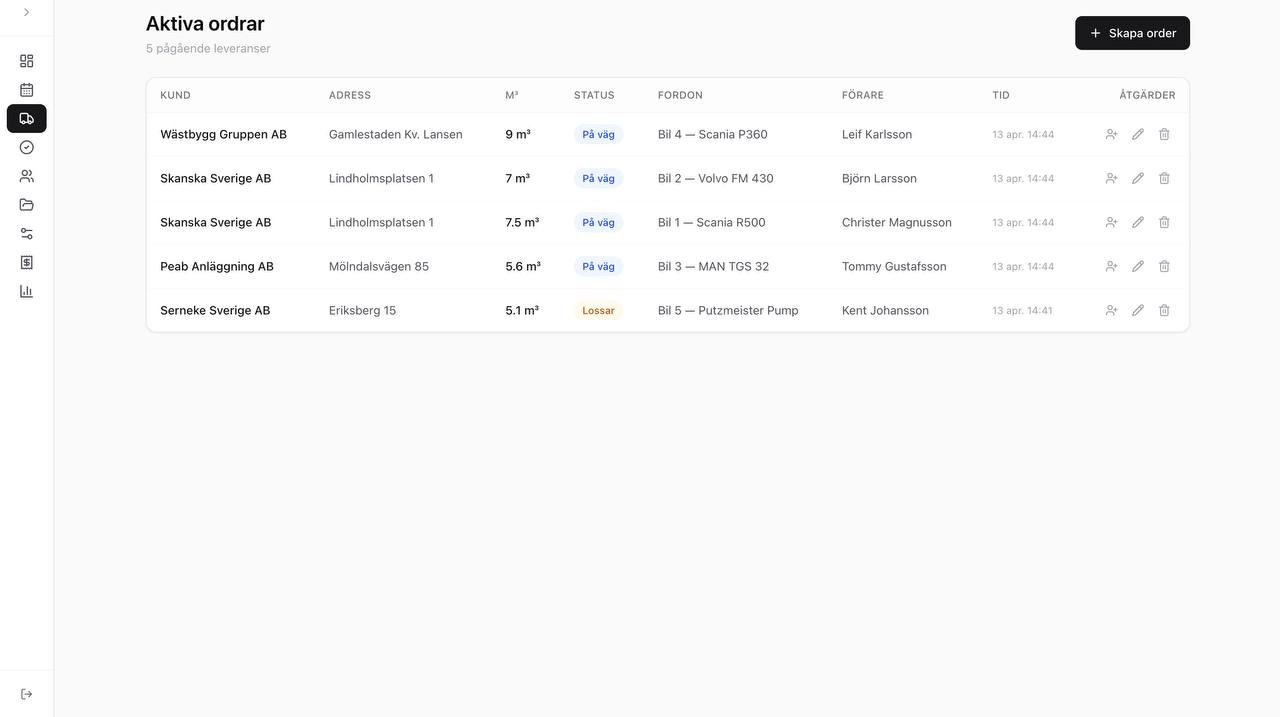
Task: Click the Lossar status badge
Action: (598, 310)
